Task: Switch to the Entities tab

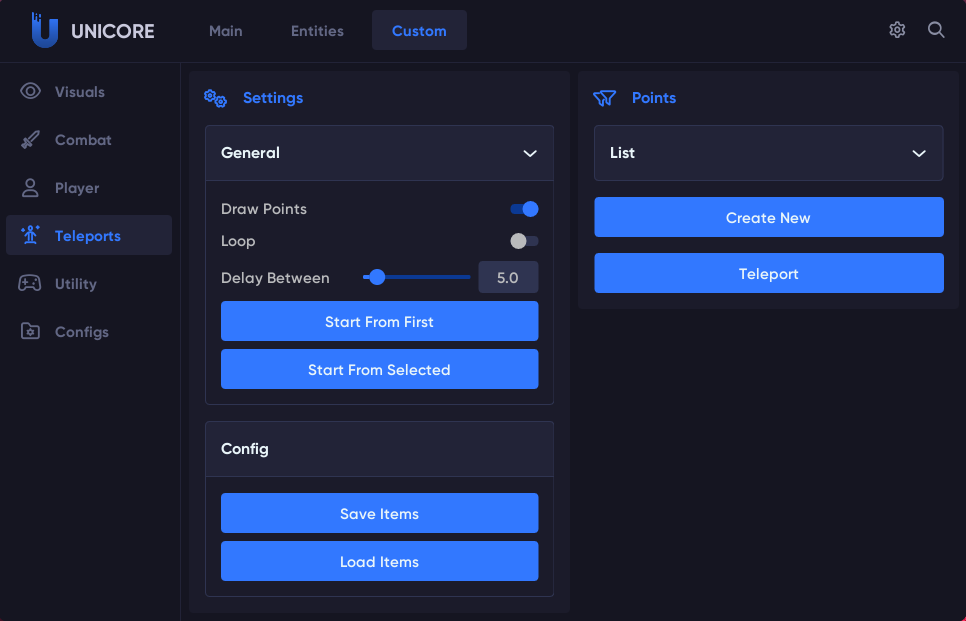Action: pos(317,31)
